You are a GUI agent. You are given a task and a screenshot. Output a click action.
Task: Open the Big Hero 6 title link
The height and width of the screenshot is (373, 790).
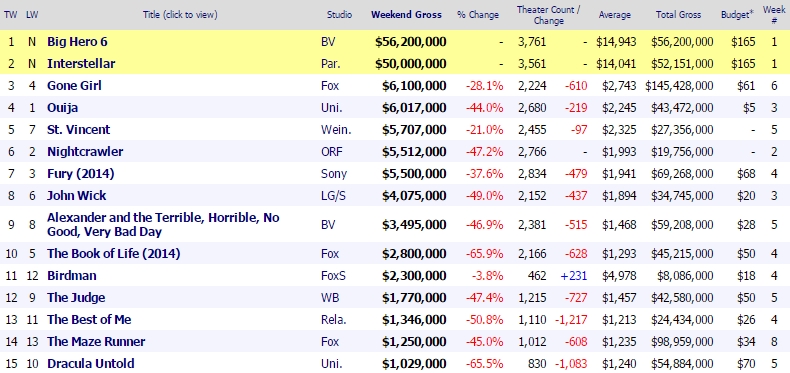pyautogui.click(x=77, y=41)
